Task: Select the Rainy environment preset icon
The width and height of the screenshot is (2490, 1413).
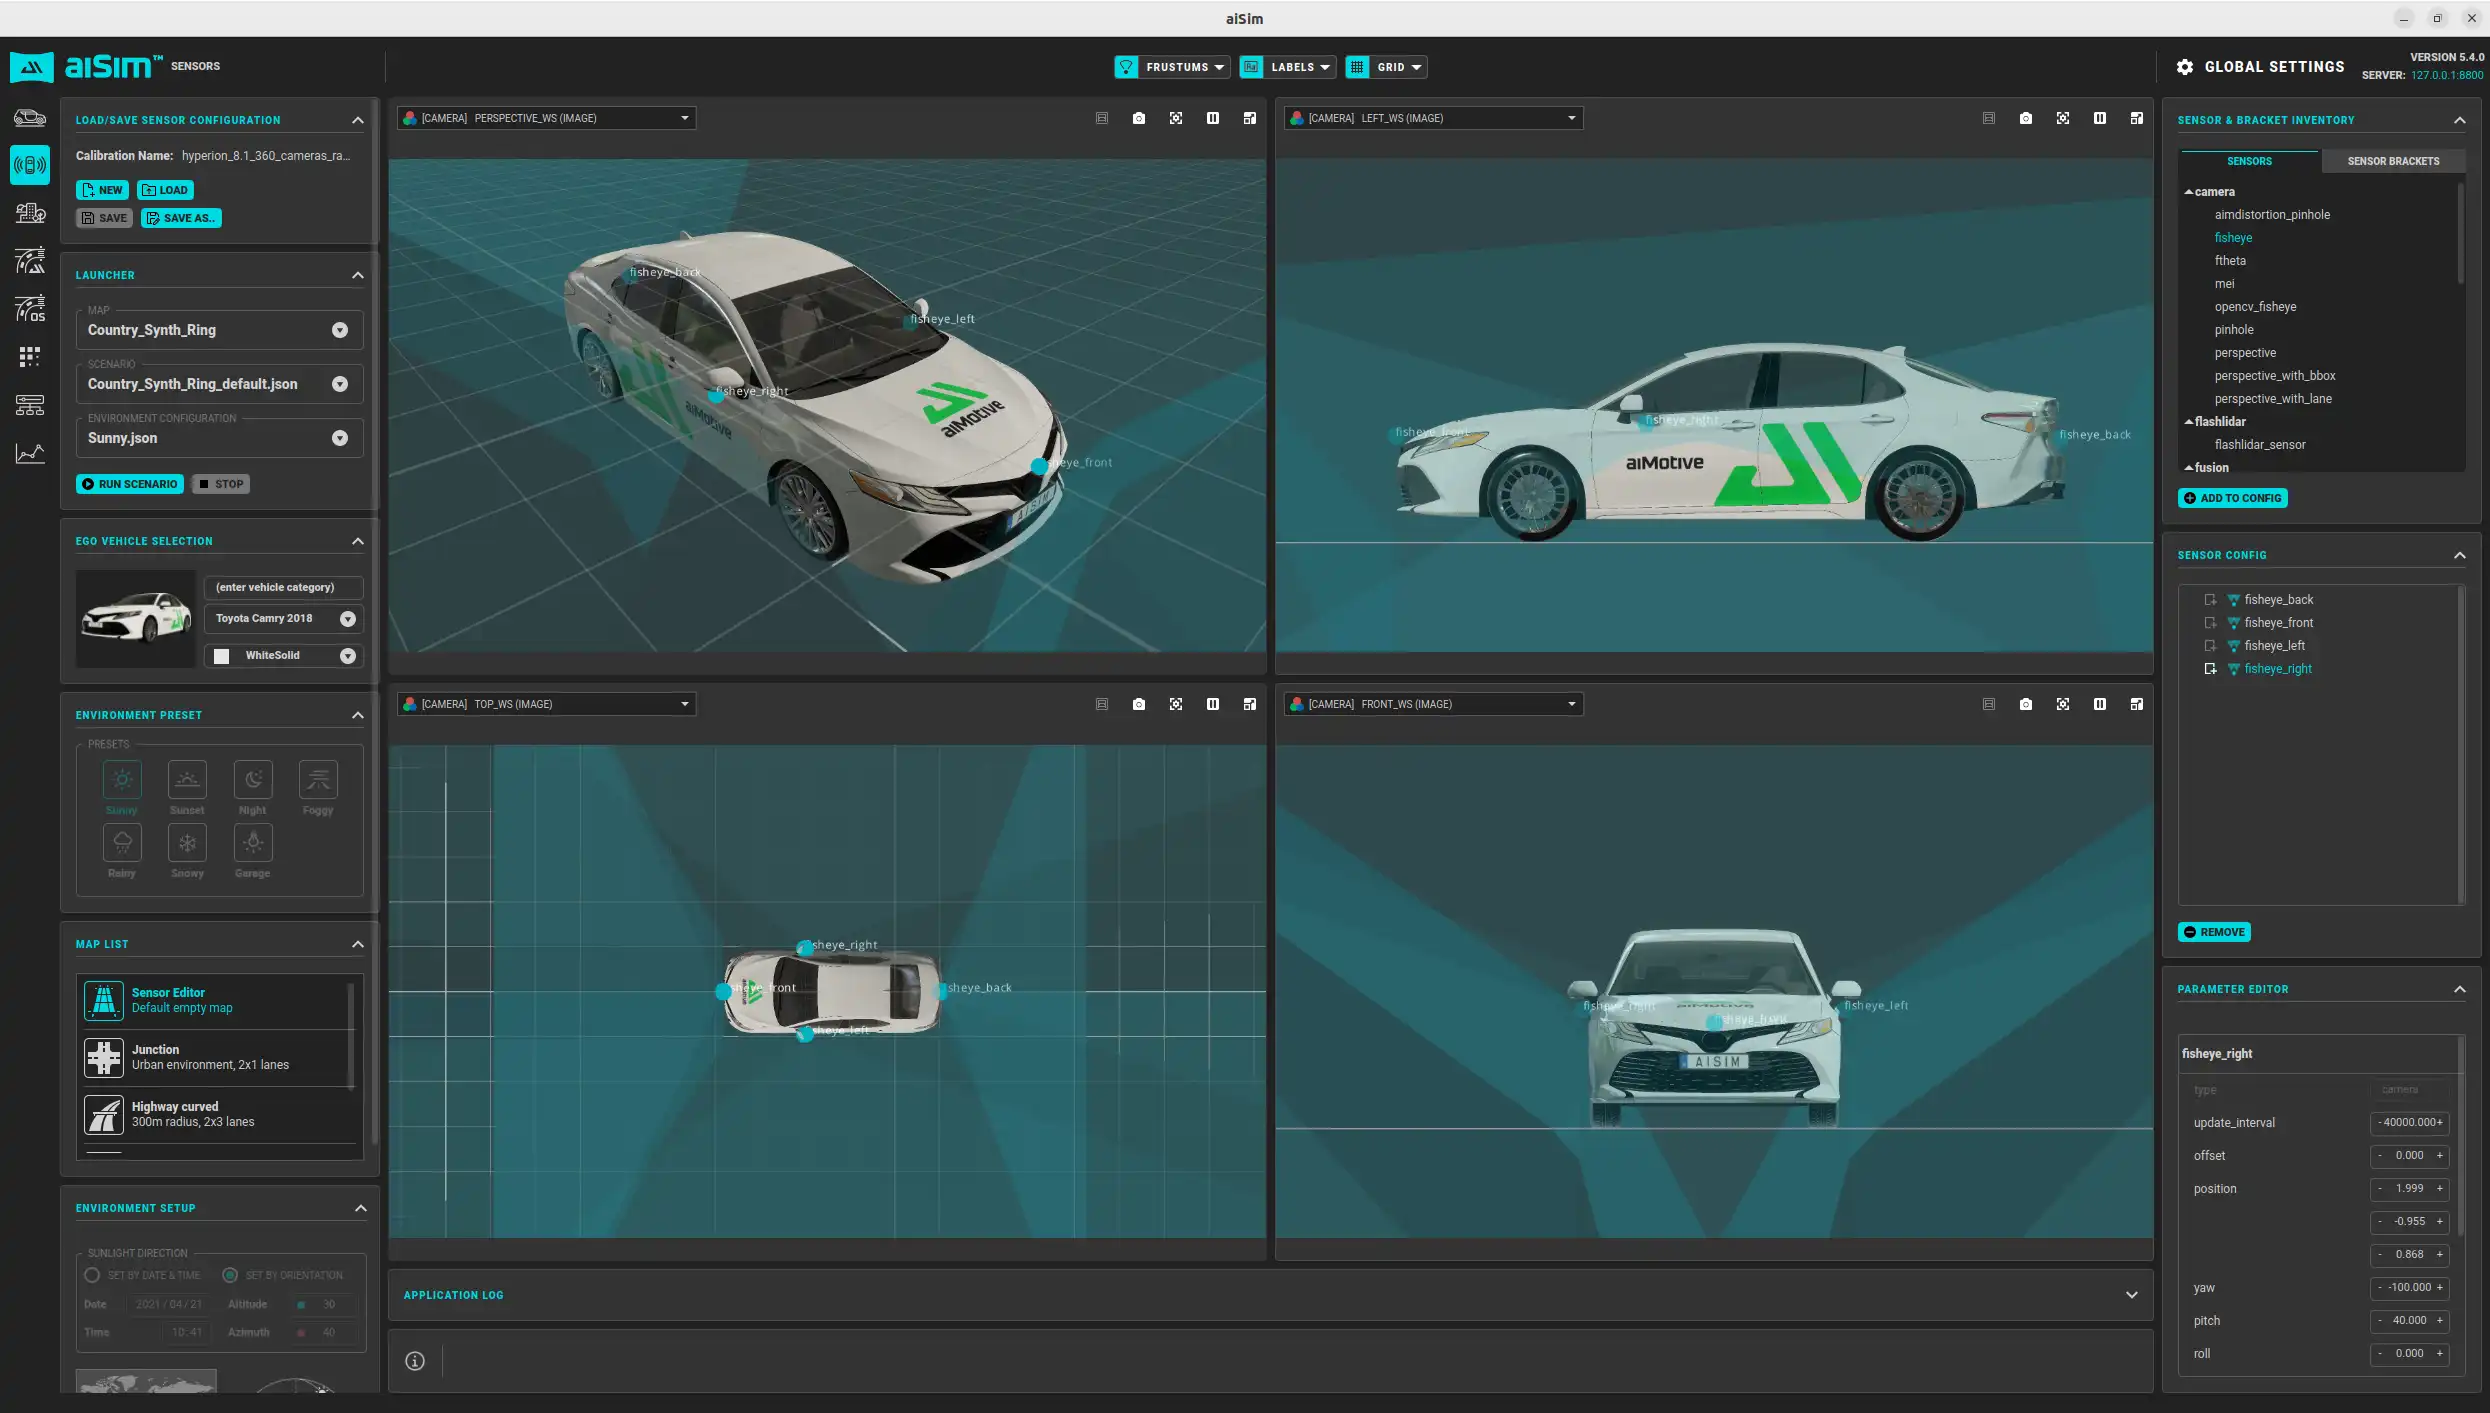Action: (x=122, y=842)
